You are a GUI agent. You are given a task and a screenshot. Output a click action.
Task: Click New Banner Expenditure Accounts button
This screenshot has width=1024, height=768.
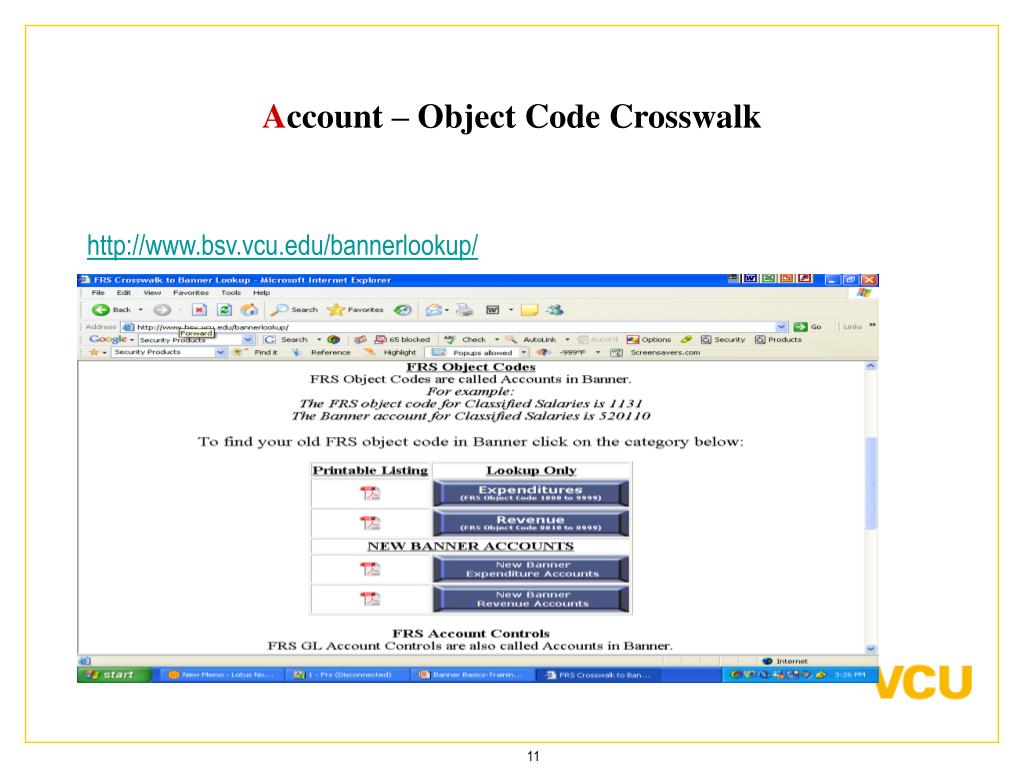[531, 569]
